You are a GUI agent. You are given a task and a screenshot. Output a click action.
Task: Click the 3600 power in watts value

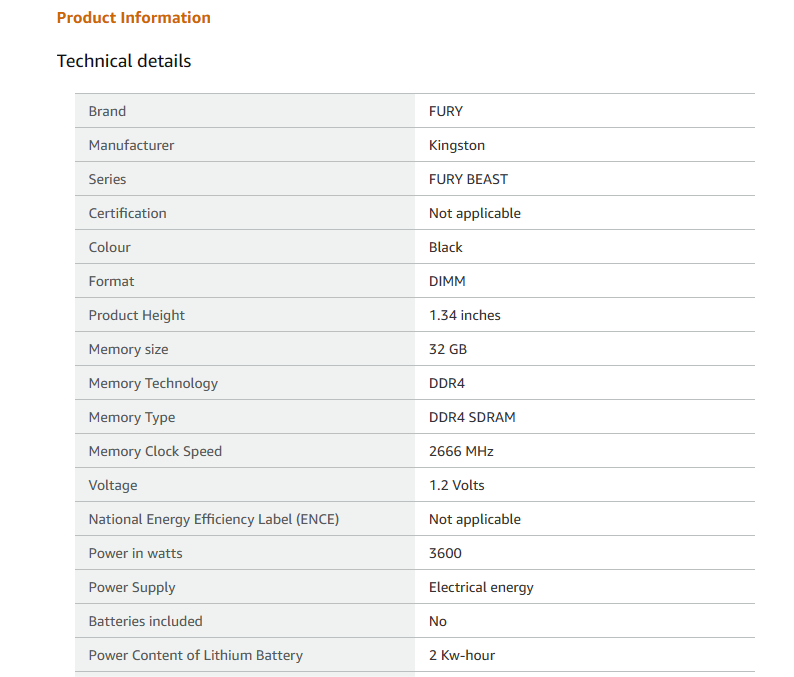tap(445, 553)
